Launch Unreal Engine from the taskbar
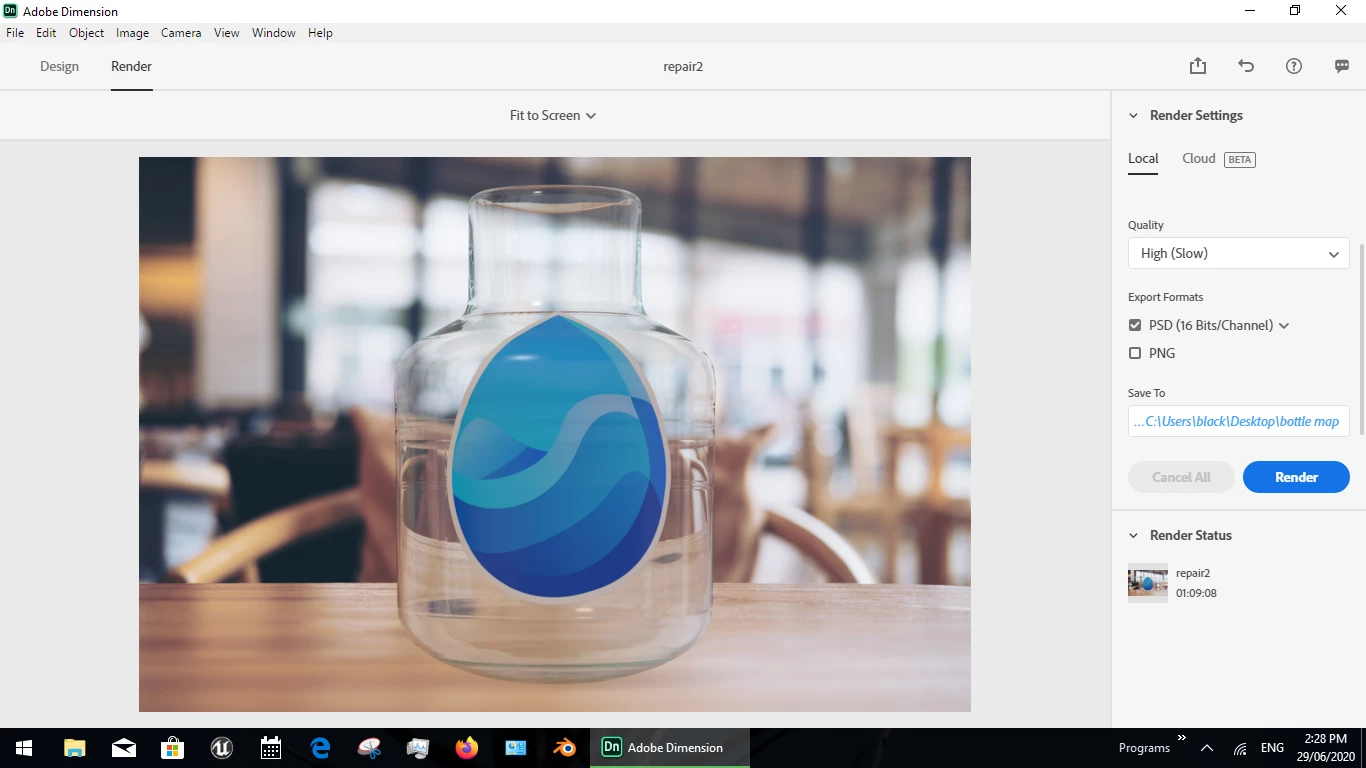 222,747
